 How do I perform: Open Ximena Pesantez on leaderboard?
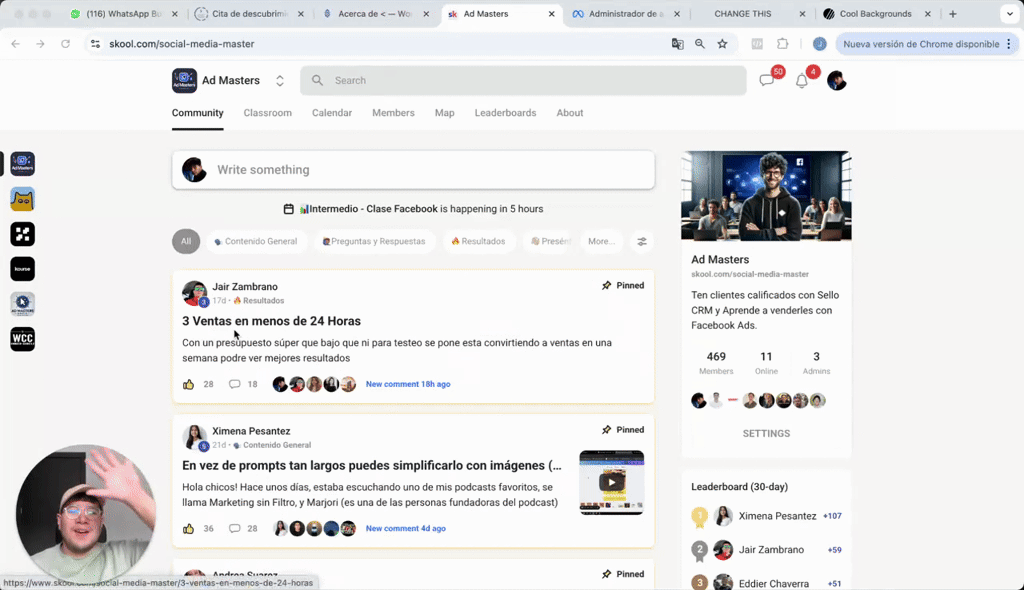[x=777, y=516]
